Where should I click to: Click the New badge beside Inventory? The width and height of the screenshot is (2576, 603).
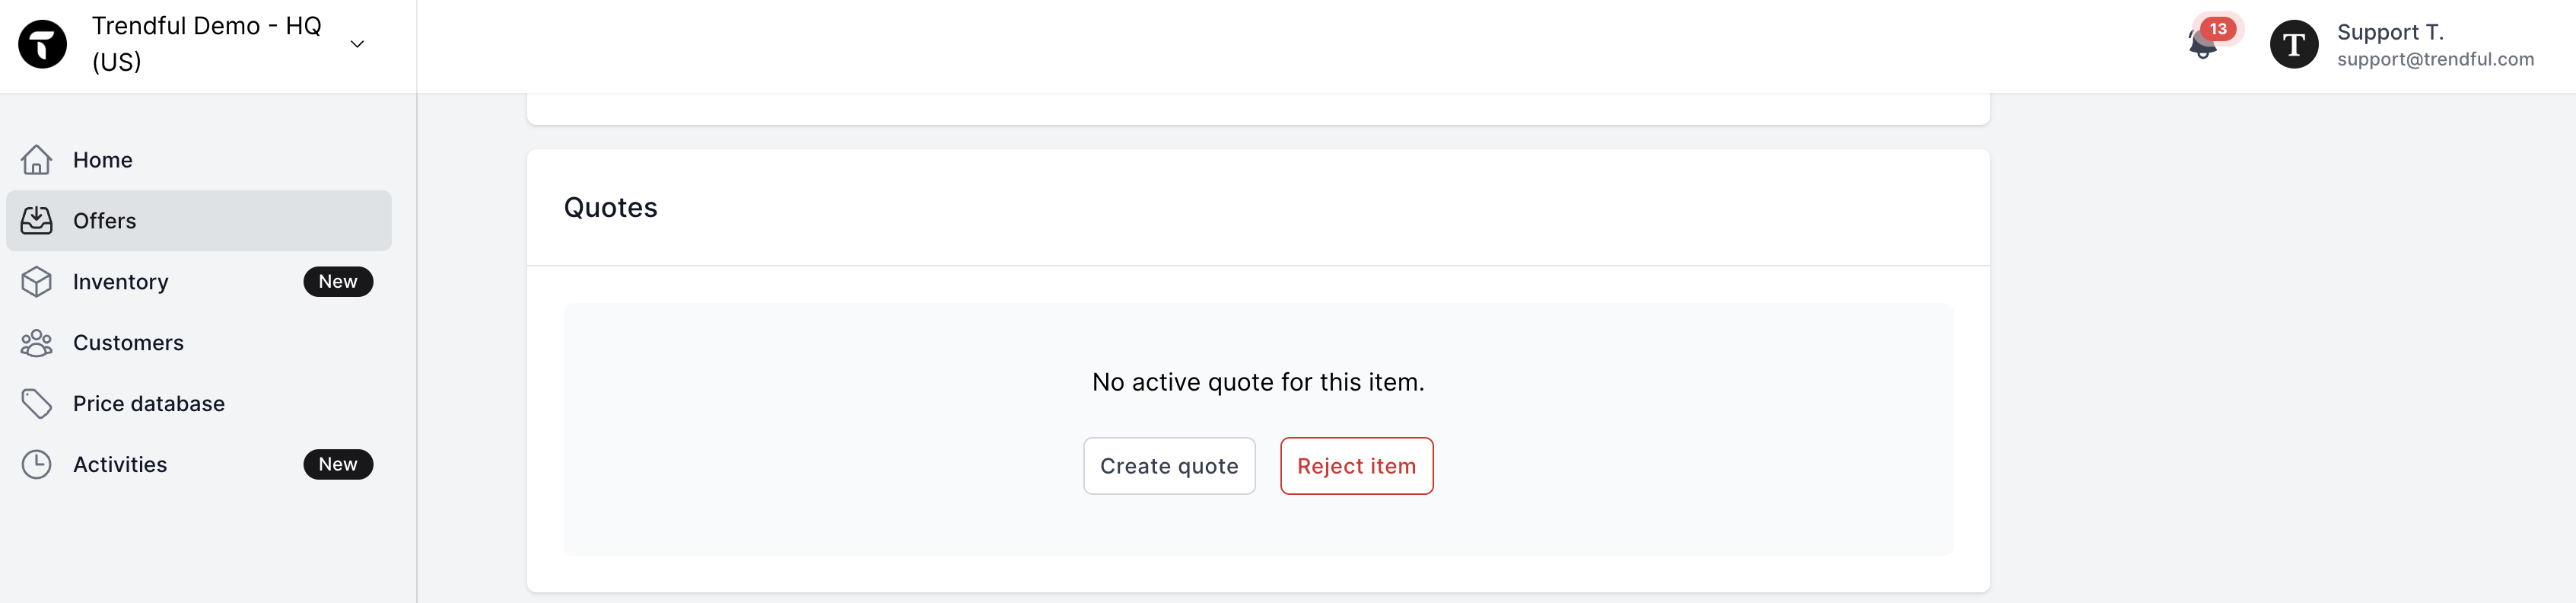click(338, 282)
